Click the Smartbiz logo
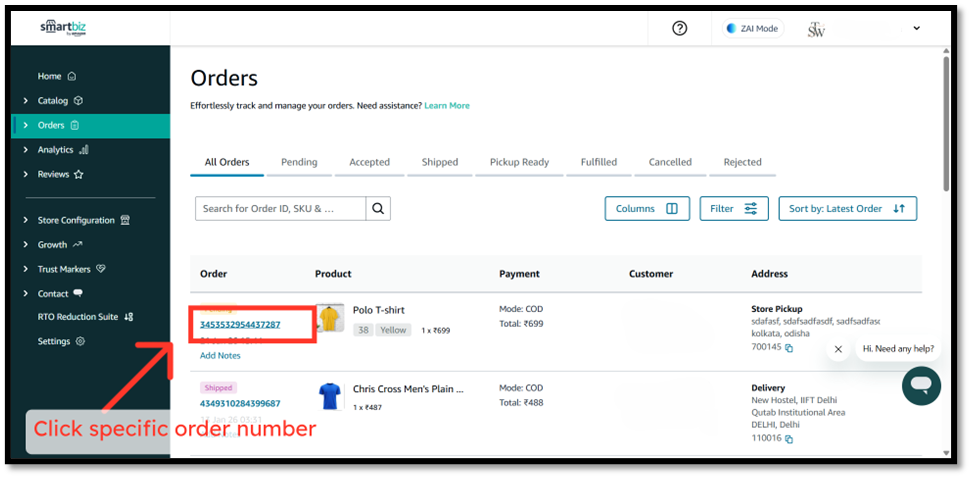 click(x=62, y=28)
